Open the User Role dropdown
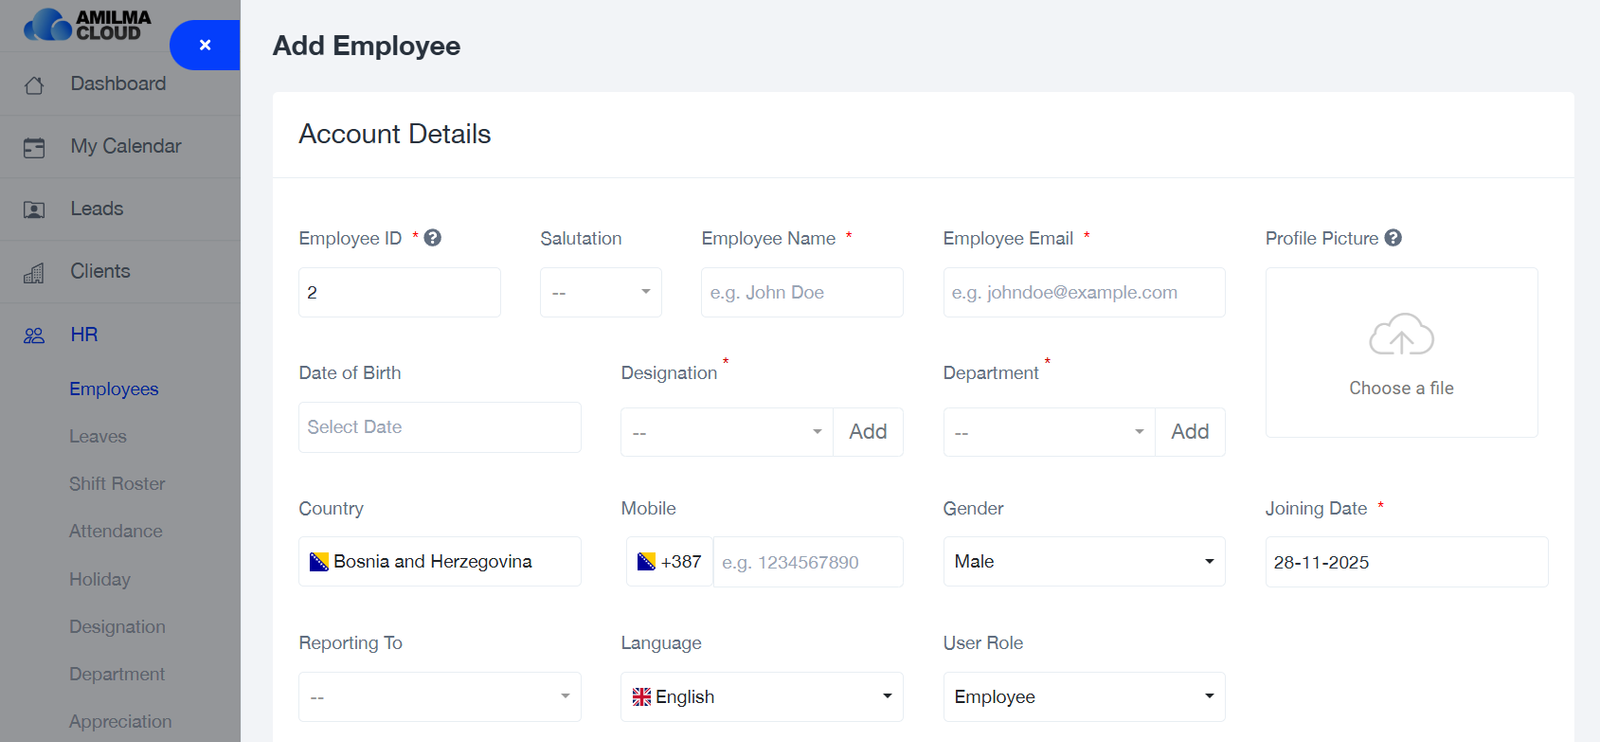The height and width of the screenshot is (742, 1600). 1083,697
